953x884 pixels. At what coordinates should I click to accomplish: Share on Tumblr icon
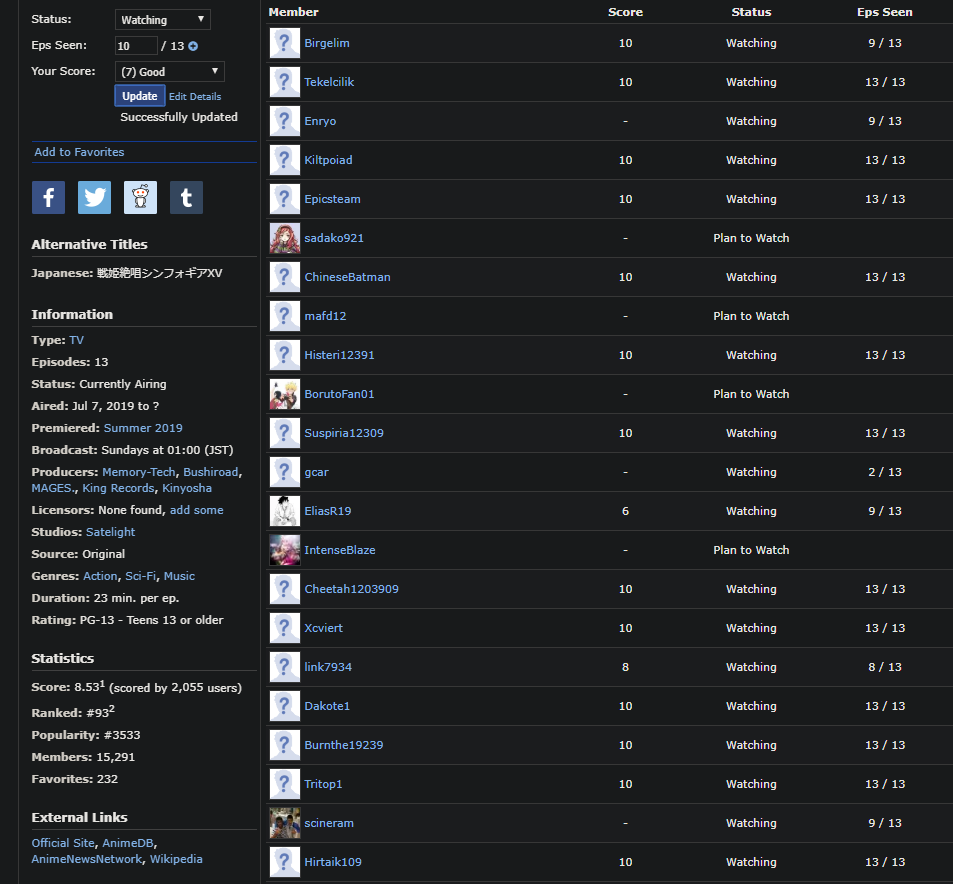pos(187,197)
